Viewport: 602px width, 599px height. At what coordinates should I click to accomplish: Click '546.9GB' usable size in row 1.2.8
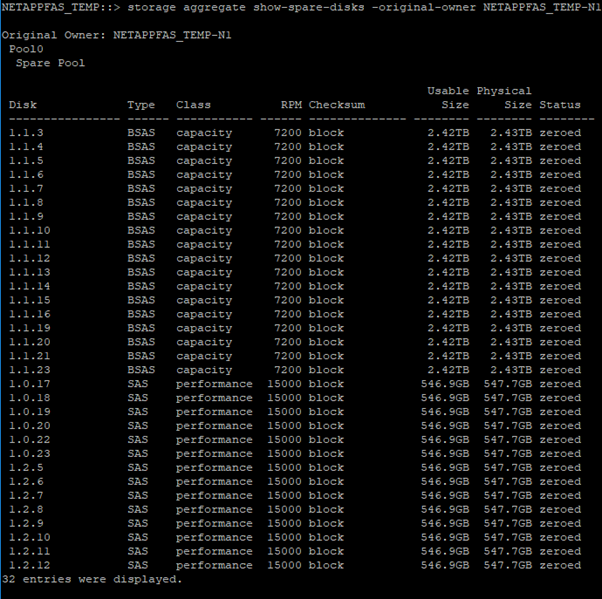445,510
